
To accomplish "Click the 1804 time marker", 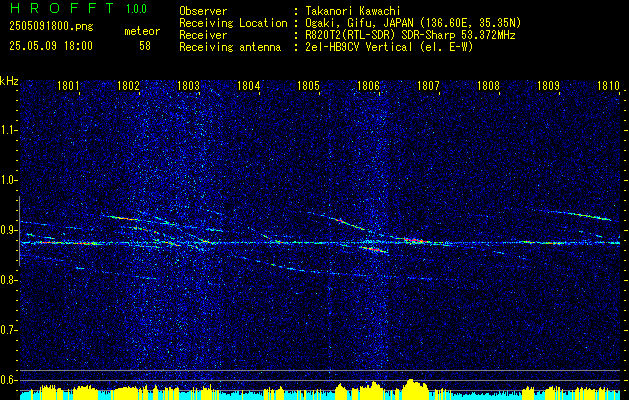I will 248,85.
